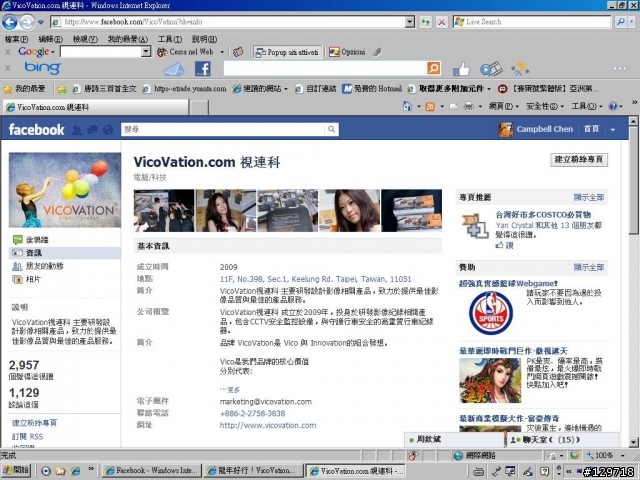640x480 pixels.
Task: Open the video film icon in Bing toolbar
Action: click(x=491, y=69)
